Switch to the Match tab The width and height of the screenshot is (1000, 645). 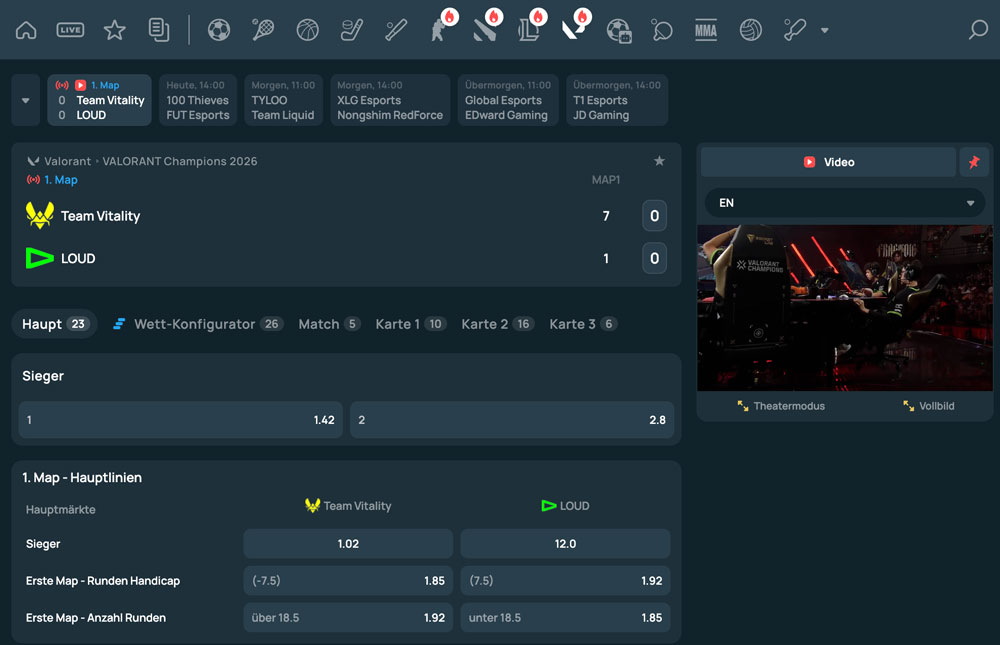point(329,324)
